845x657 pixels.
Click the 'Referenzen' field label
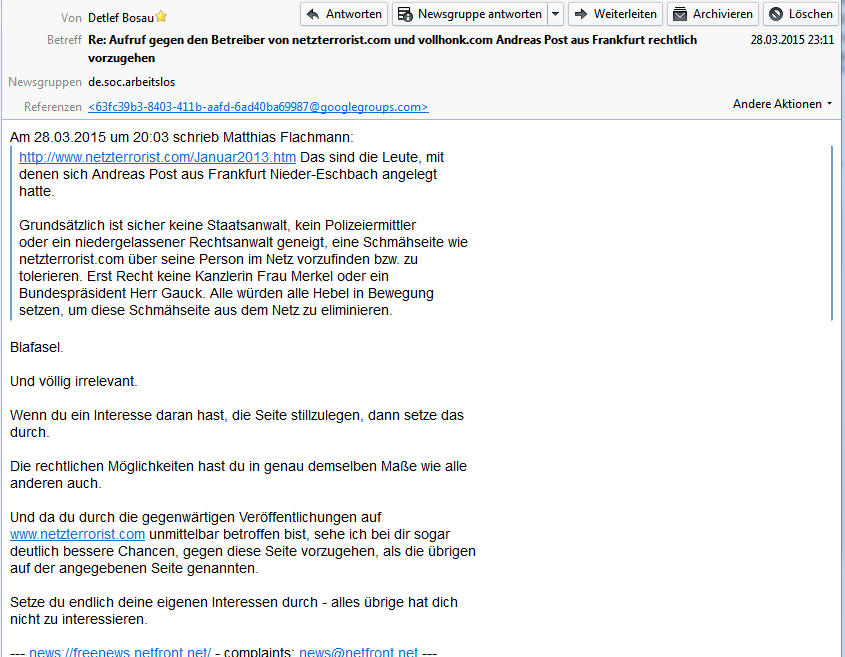[x=53, y=107]
